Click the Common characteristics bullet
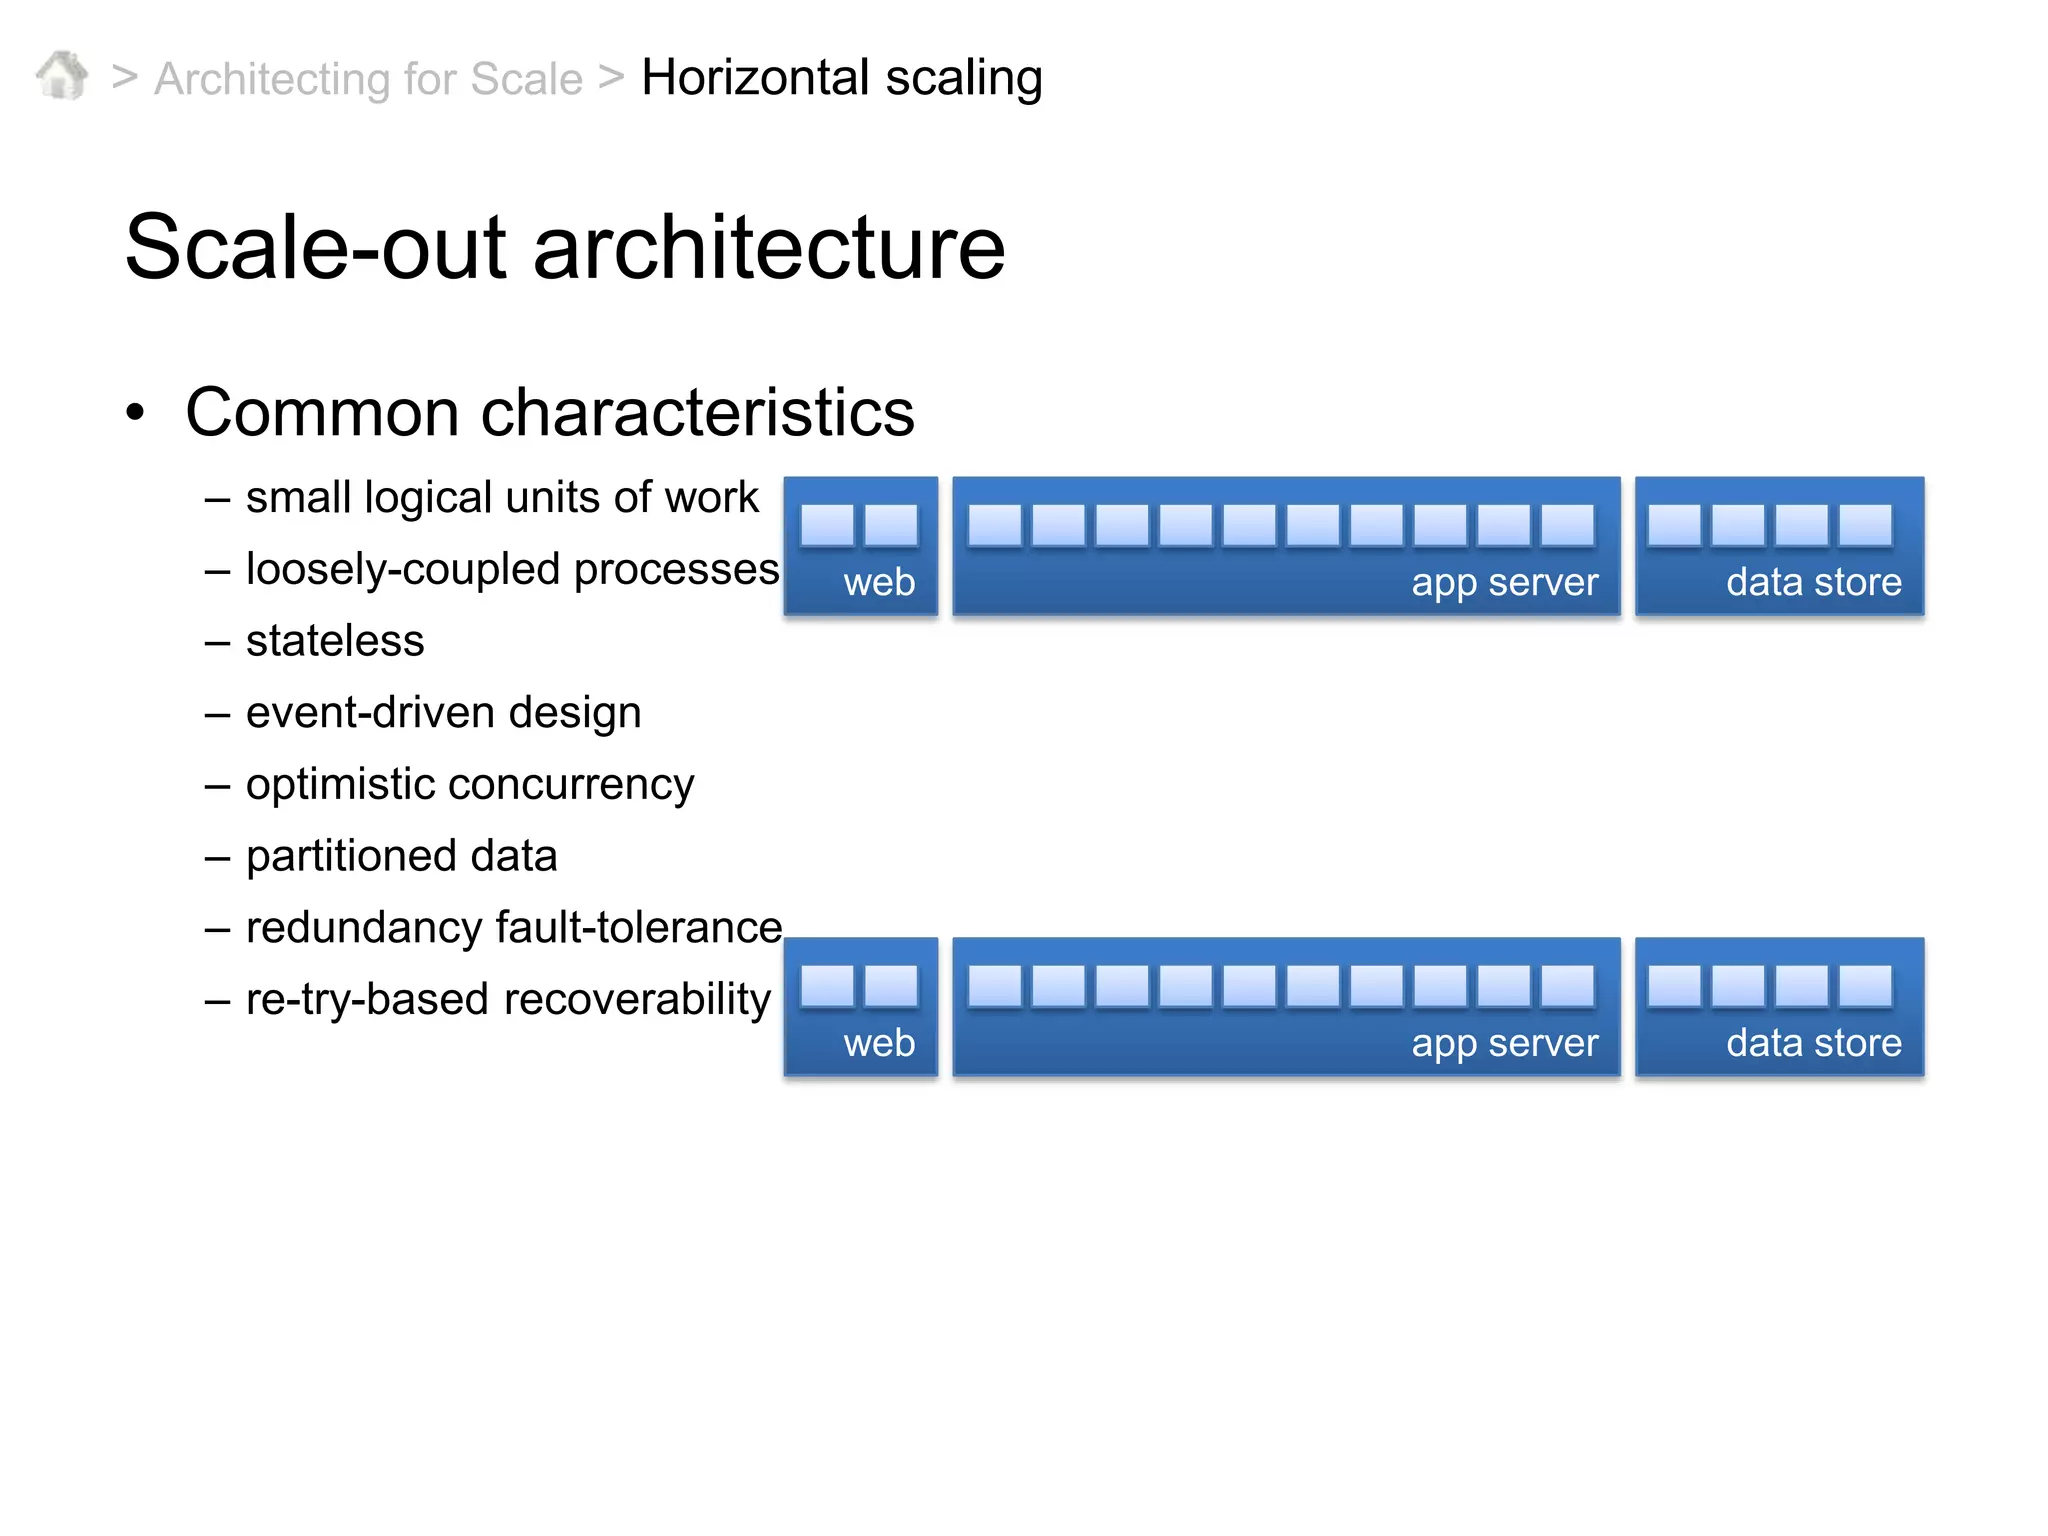The image size is (2048, 1536). coord(550,413)
